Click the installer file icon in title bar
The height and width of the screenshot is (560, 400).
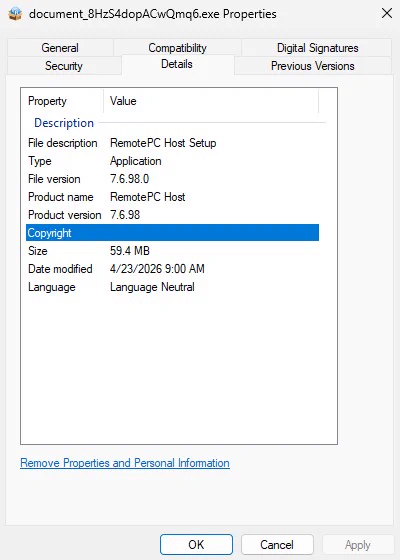pos(15,14)
